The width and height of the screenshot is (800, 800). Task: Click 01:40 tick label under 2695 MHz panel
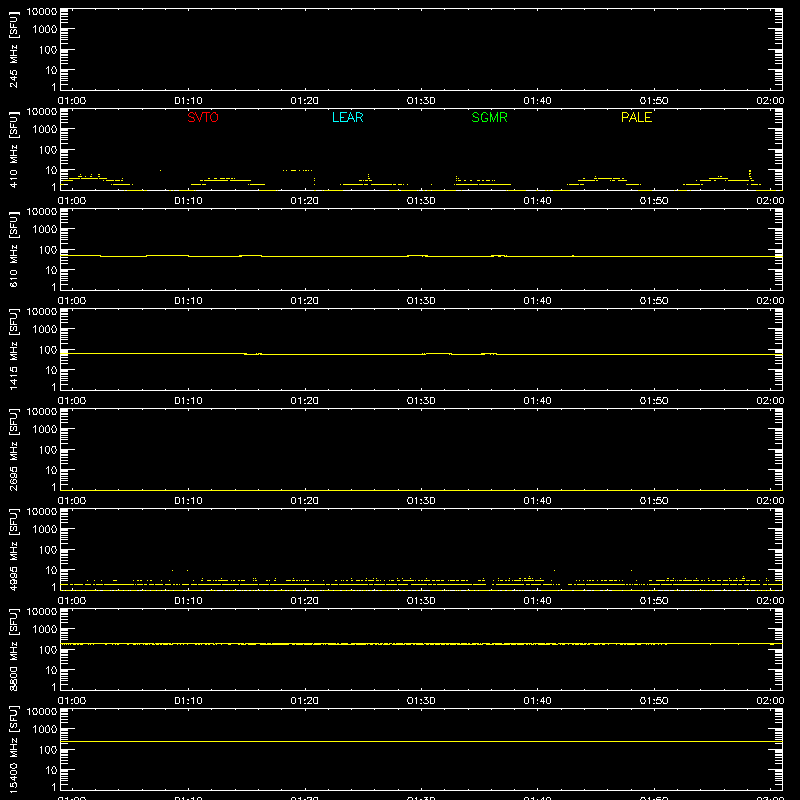point(537,501)
